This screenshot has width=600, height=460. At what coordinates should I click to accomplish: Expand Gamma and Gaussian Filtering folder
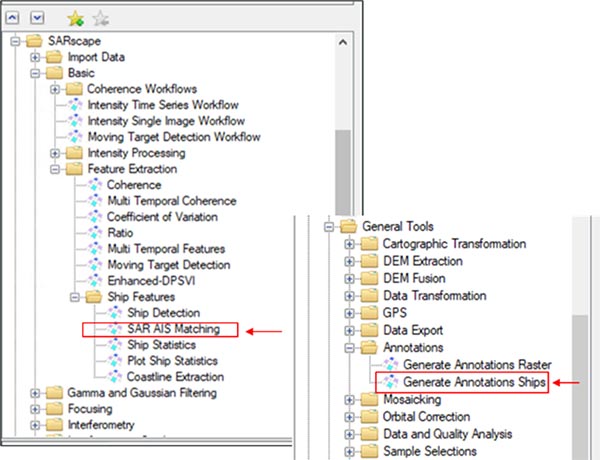coord(35,393)
